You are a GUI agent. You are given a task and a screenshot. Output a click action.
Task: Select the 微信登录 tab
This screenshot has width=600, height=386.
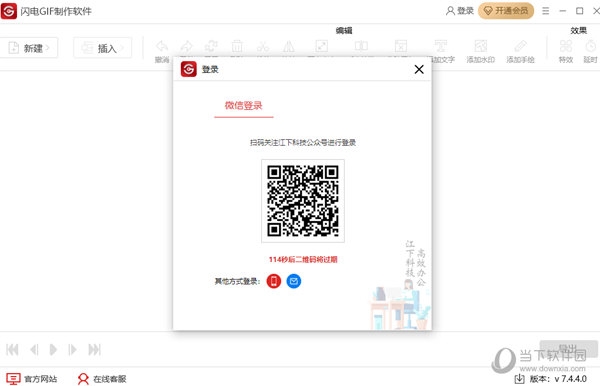coord(244,106)
